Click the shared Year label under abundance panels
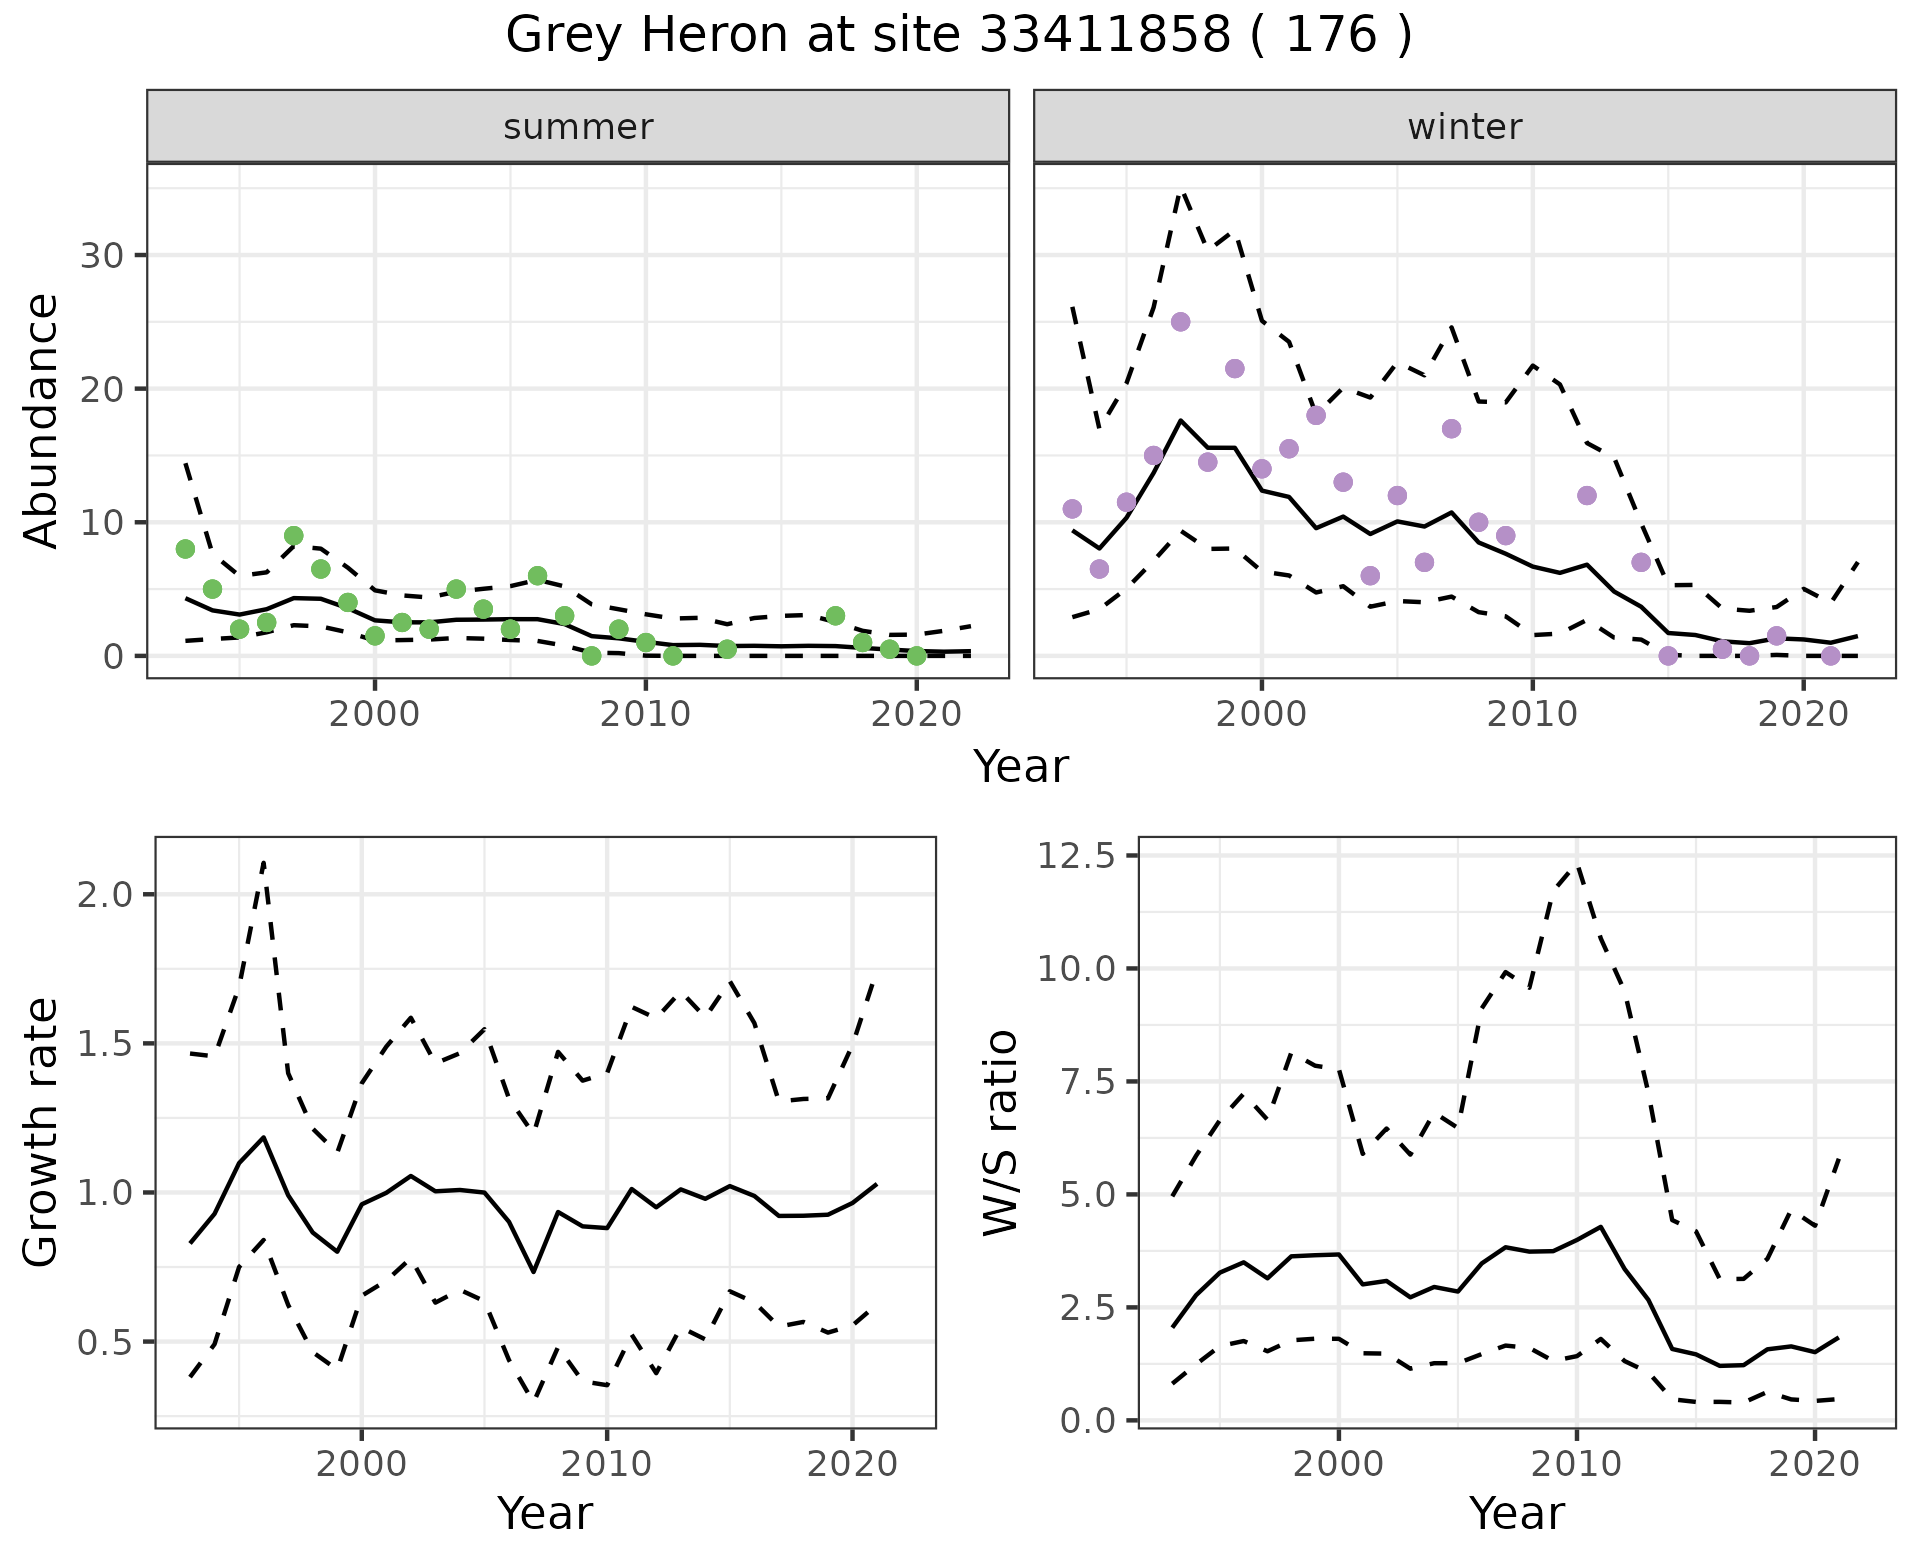 pos(1020,767)
